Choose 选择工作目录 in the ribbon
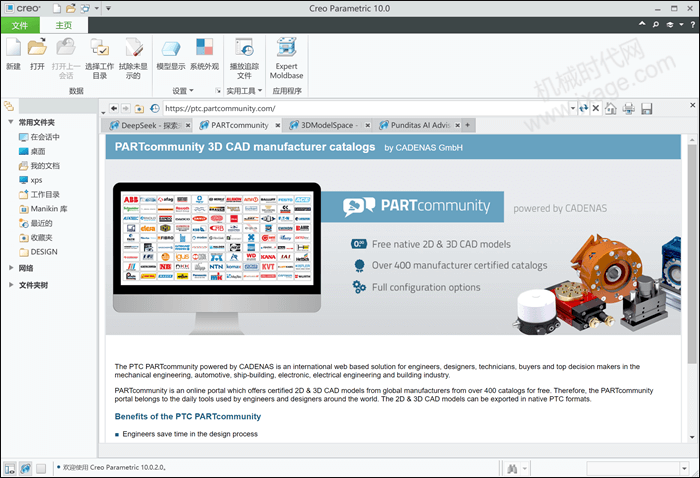This screenshot has width=700, height=478. [99, 48]
